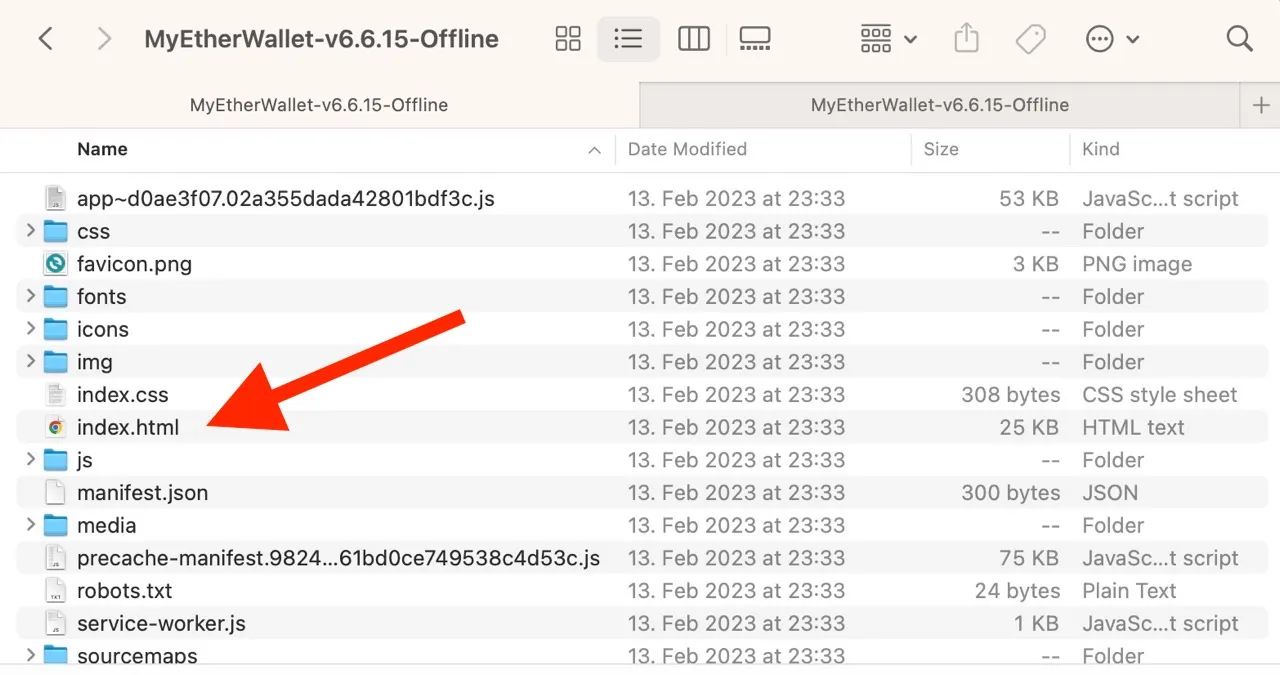1280x675 pixels.
Task: Open search with the magnifier icon
Action: pyautogui.click(x=1239, y=39)
